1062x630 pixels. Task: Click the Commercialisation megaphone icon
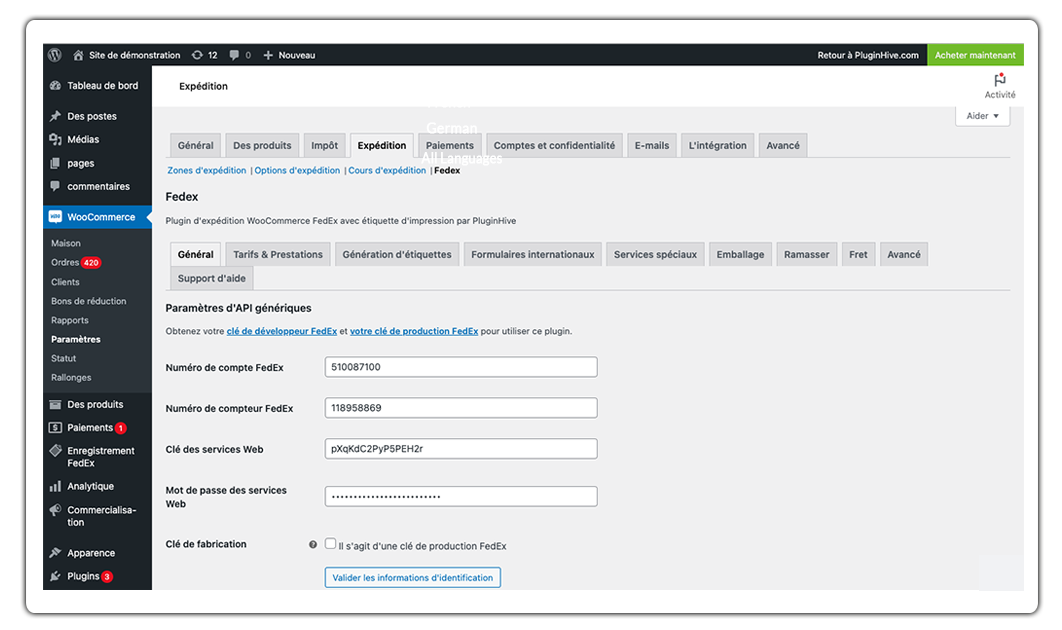coord(56,510)
